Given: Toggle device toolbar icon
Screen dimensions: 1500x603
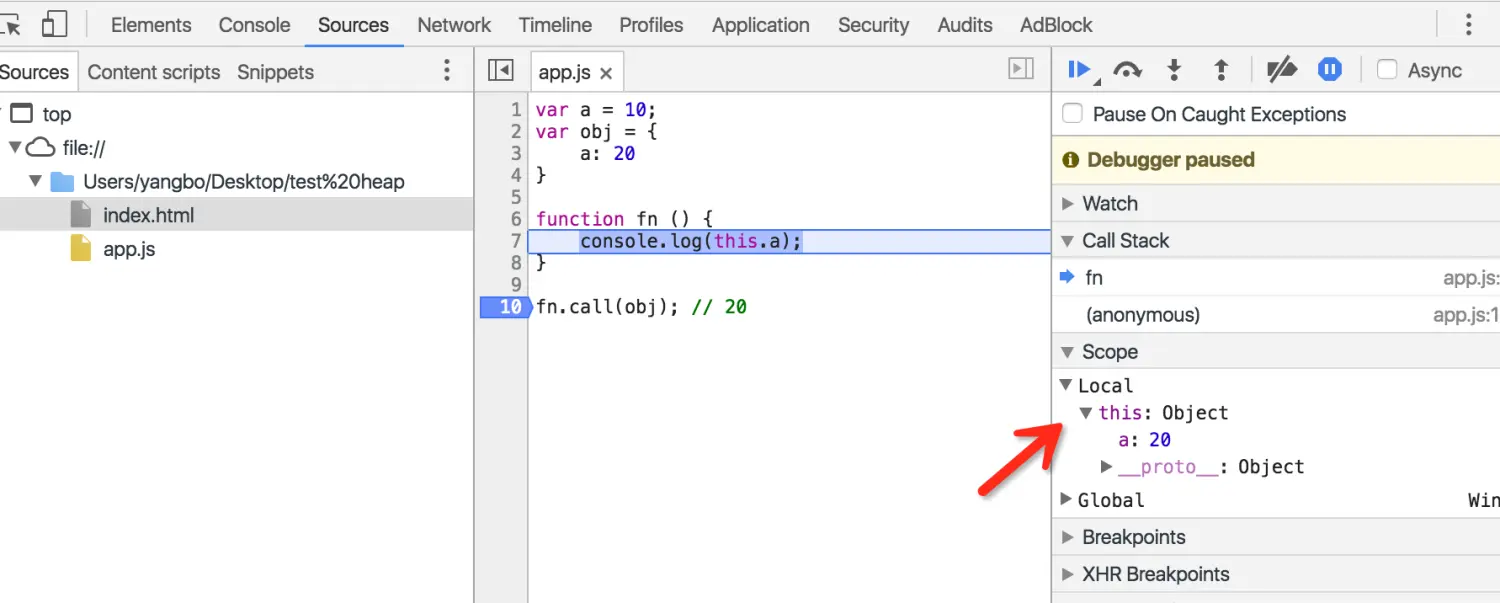Looking at the screenshot, I should 54,24.
